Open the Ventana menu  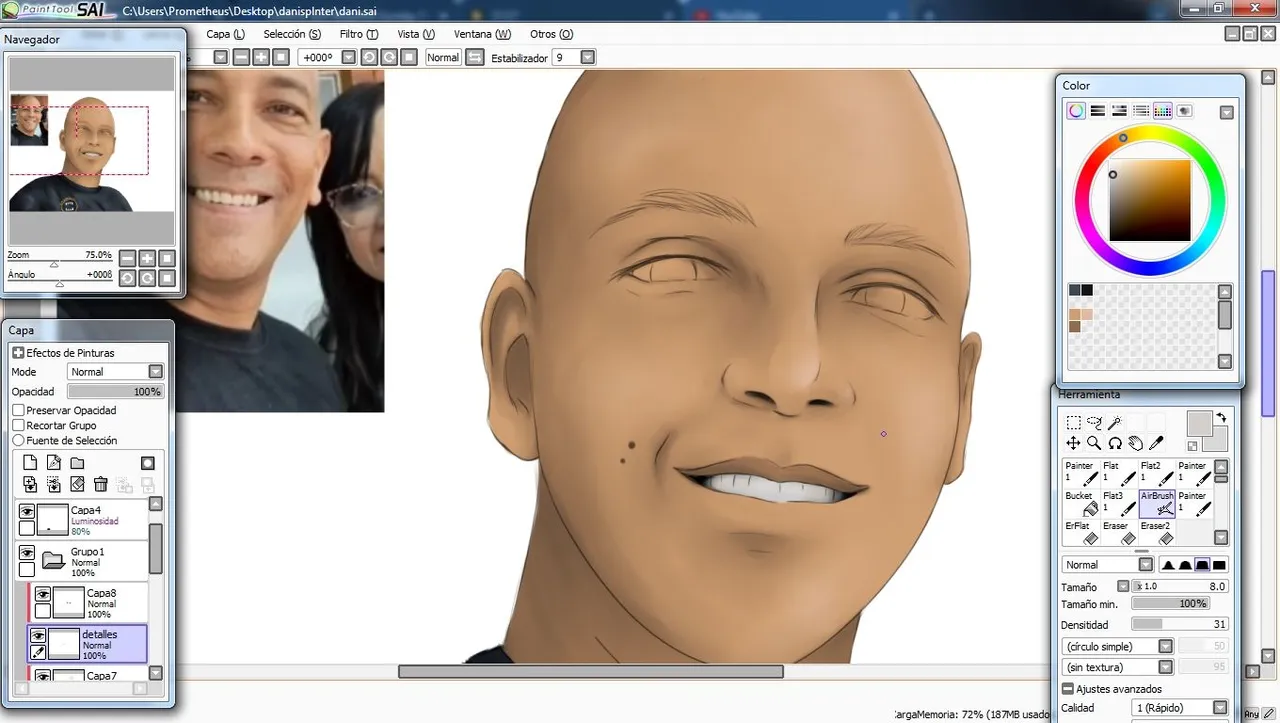coord(482,34)
